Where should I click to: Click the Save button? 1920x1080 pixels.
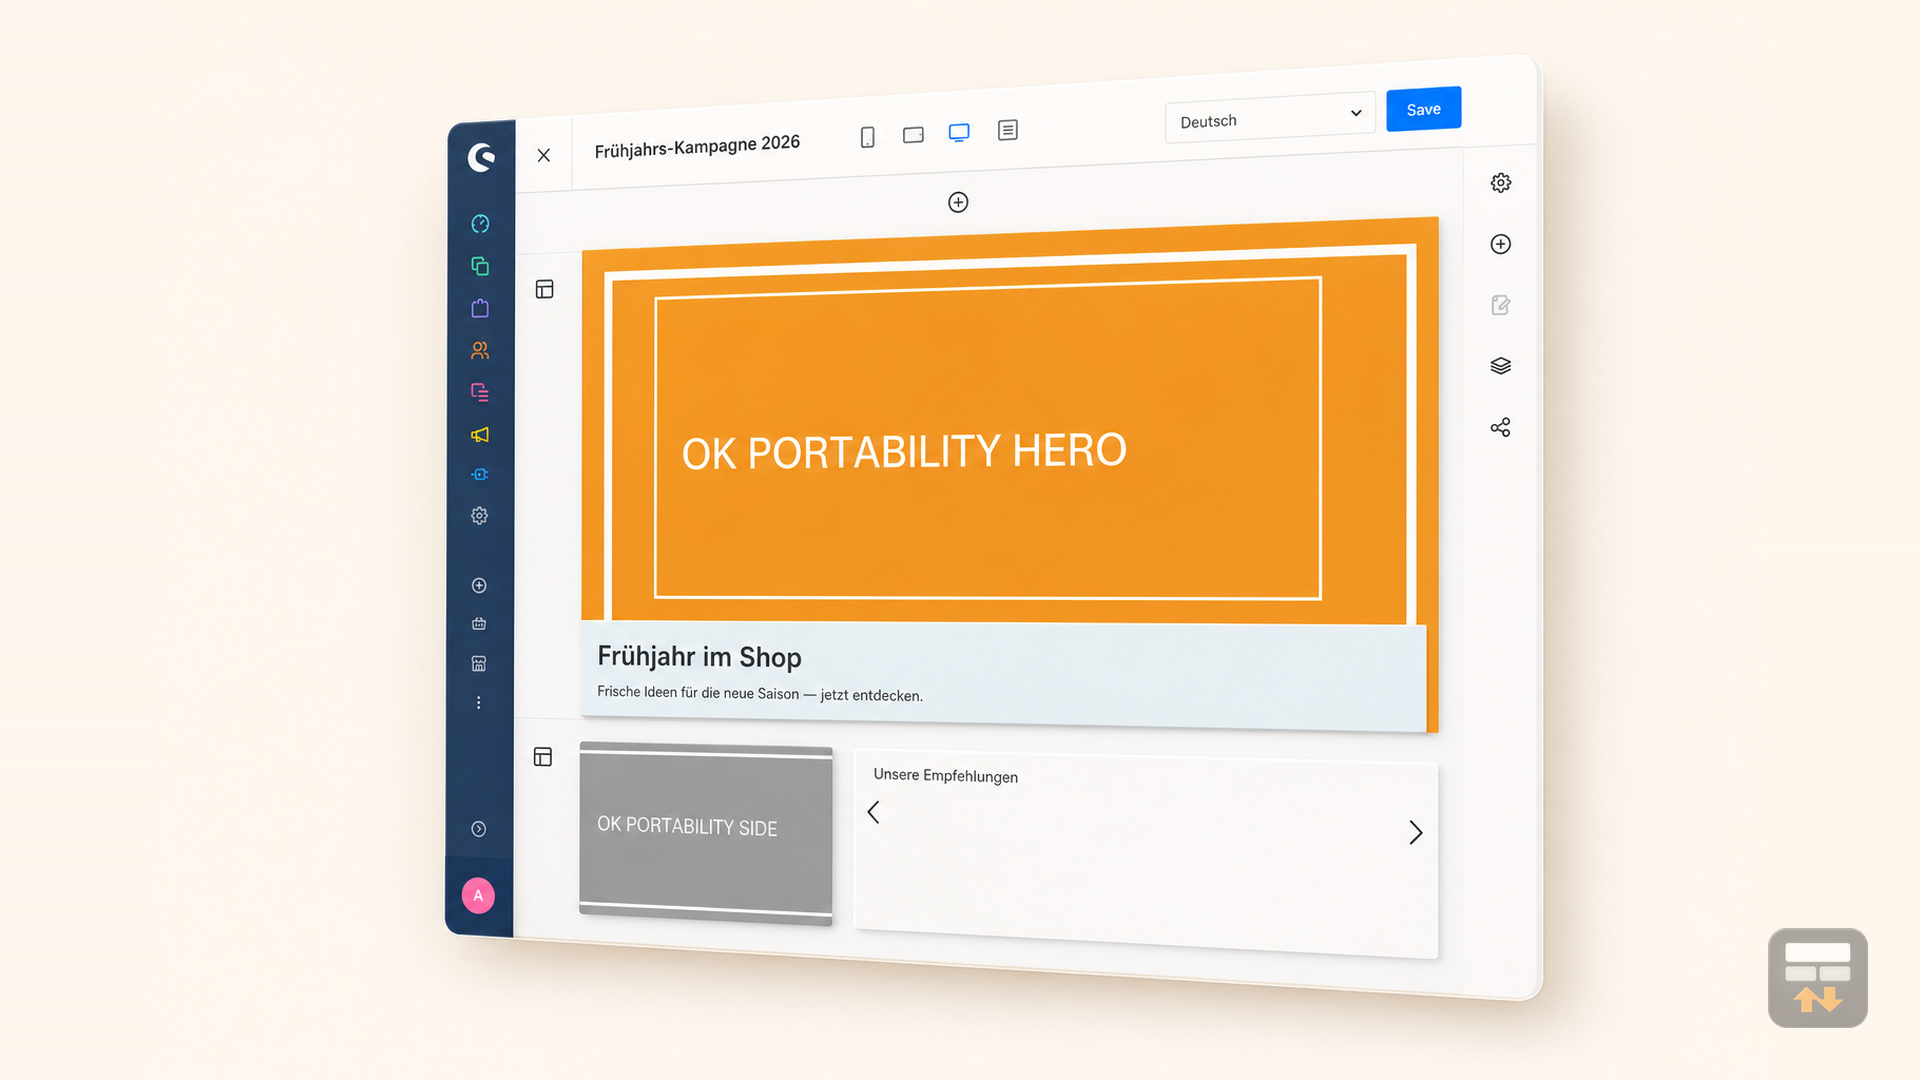[1424, 109]
